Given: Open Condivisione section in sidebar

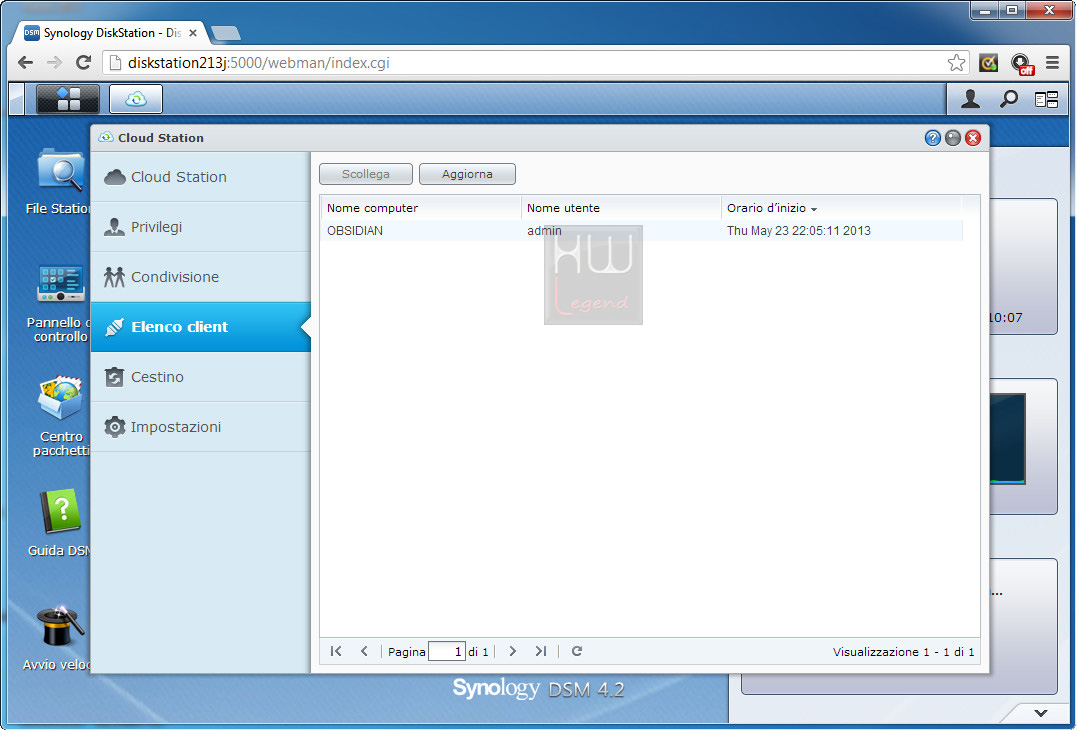Looking at the screenshot, I should click(201, 277).
